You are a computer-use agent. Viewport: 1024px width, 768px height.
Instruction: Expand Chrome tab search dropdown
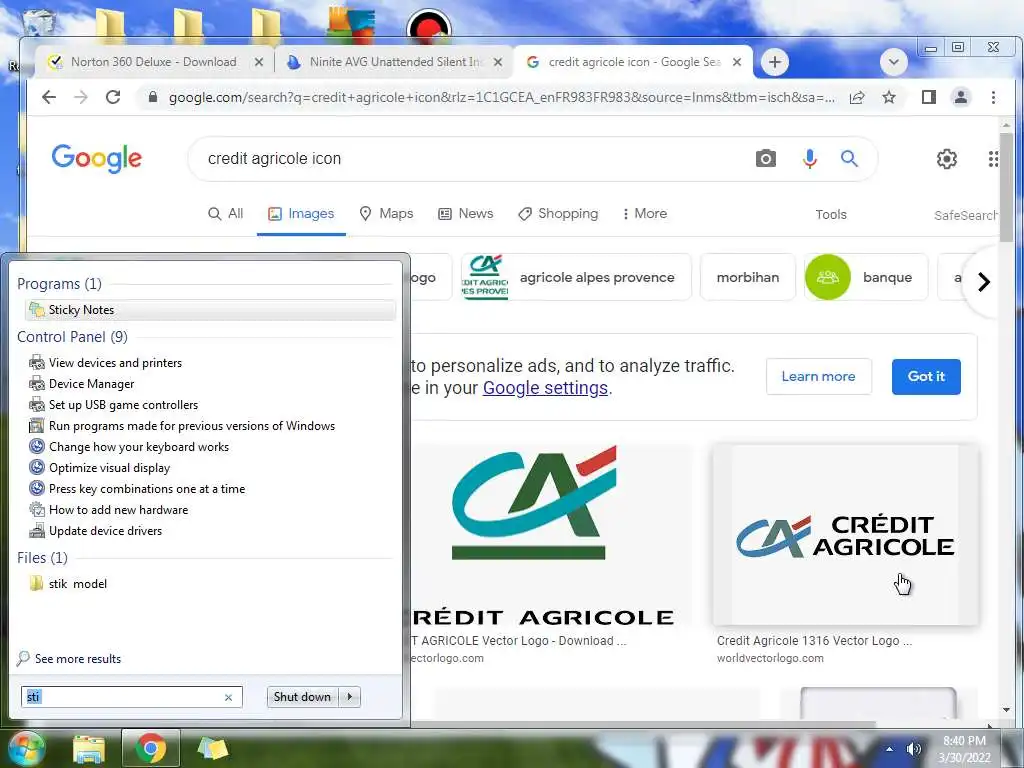(893, 62)
